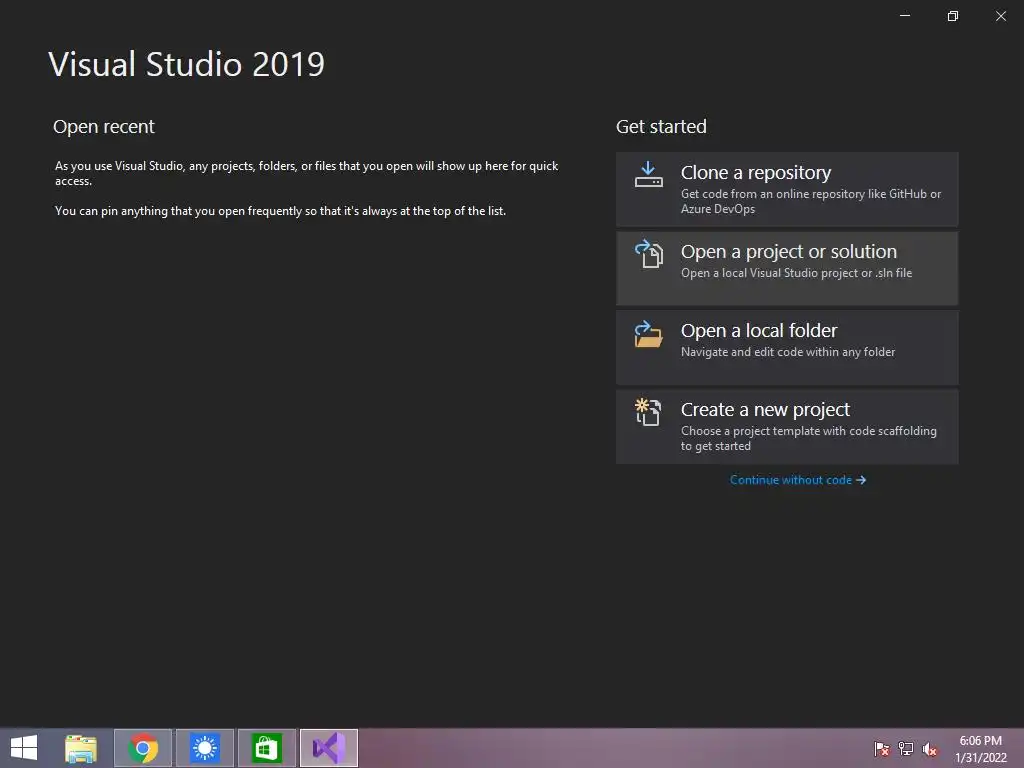This screenshot has height=768, width=1024.
Task: Click the 'Get code from an online repository' description
Action: click(810, 201)
